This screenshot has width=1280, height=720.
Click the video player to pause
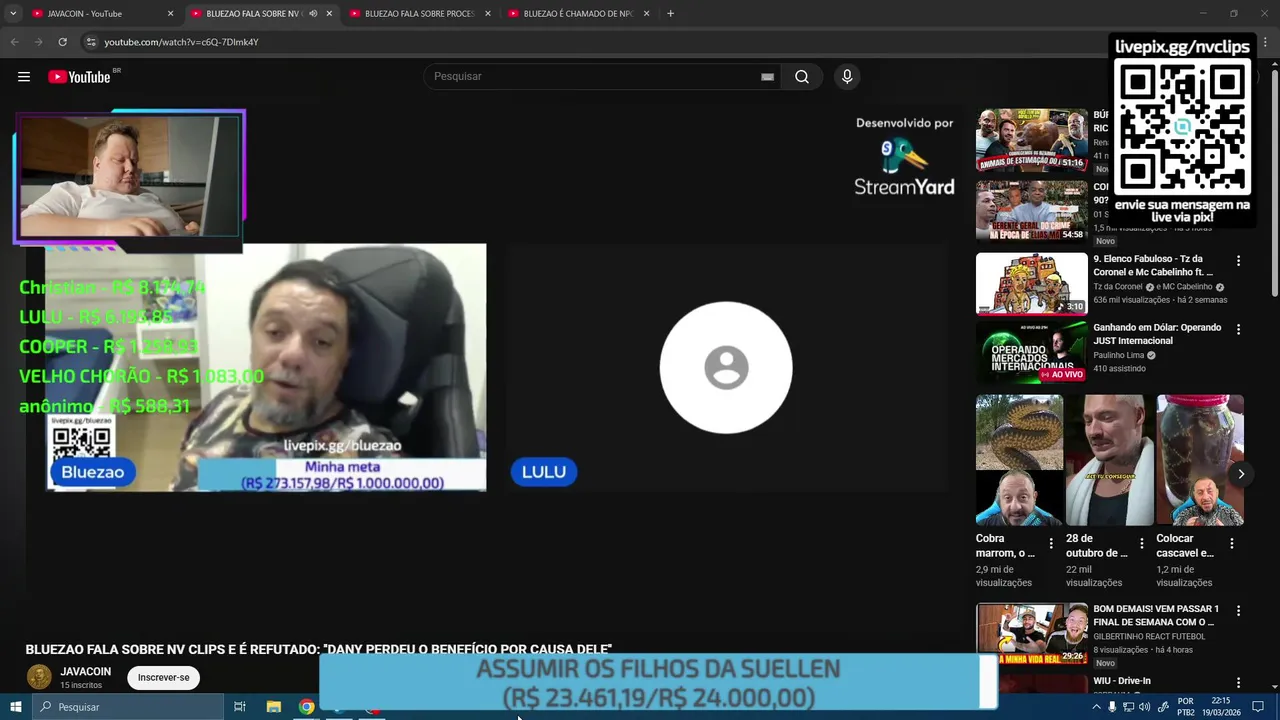pyautogui.click(x=487, y=367)
